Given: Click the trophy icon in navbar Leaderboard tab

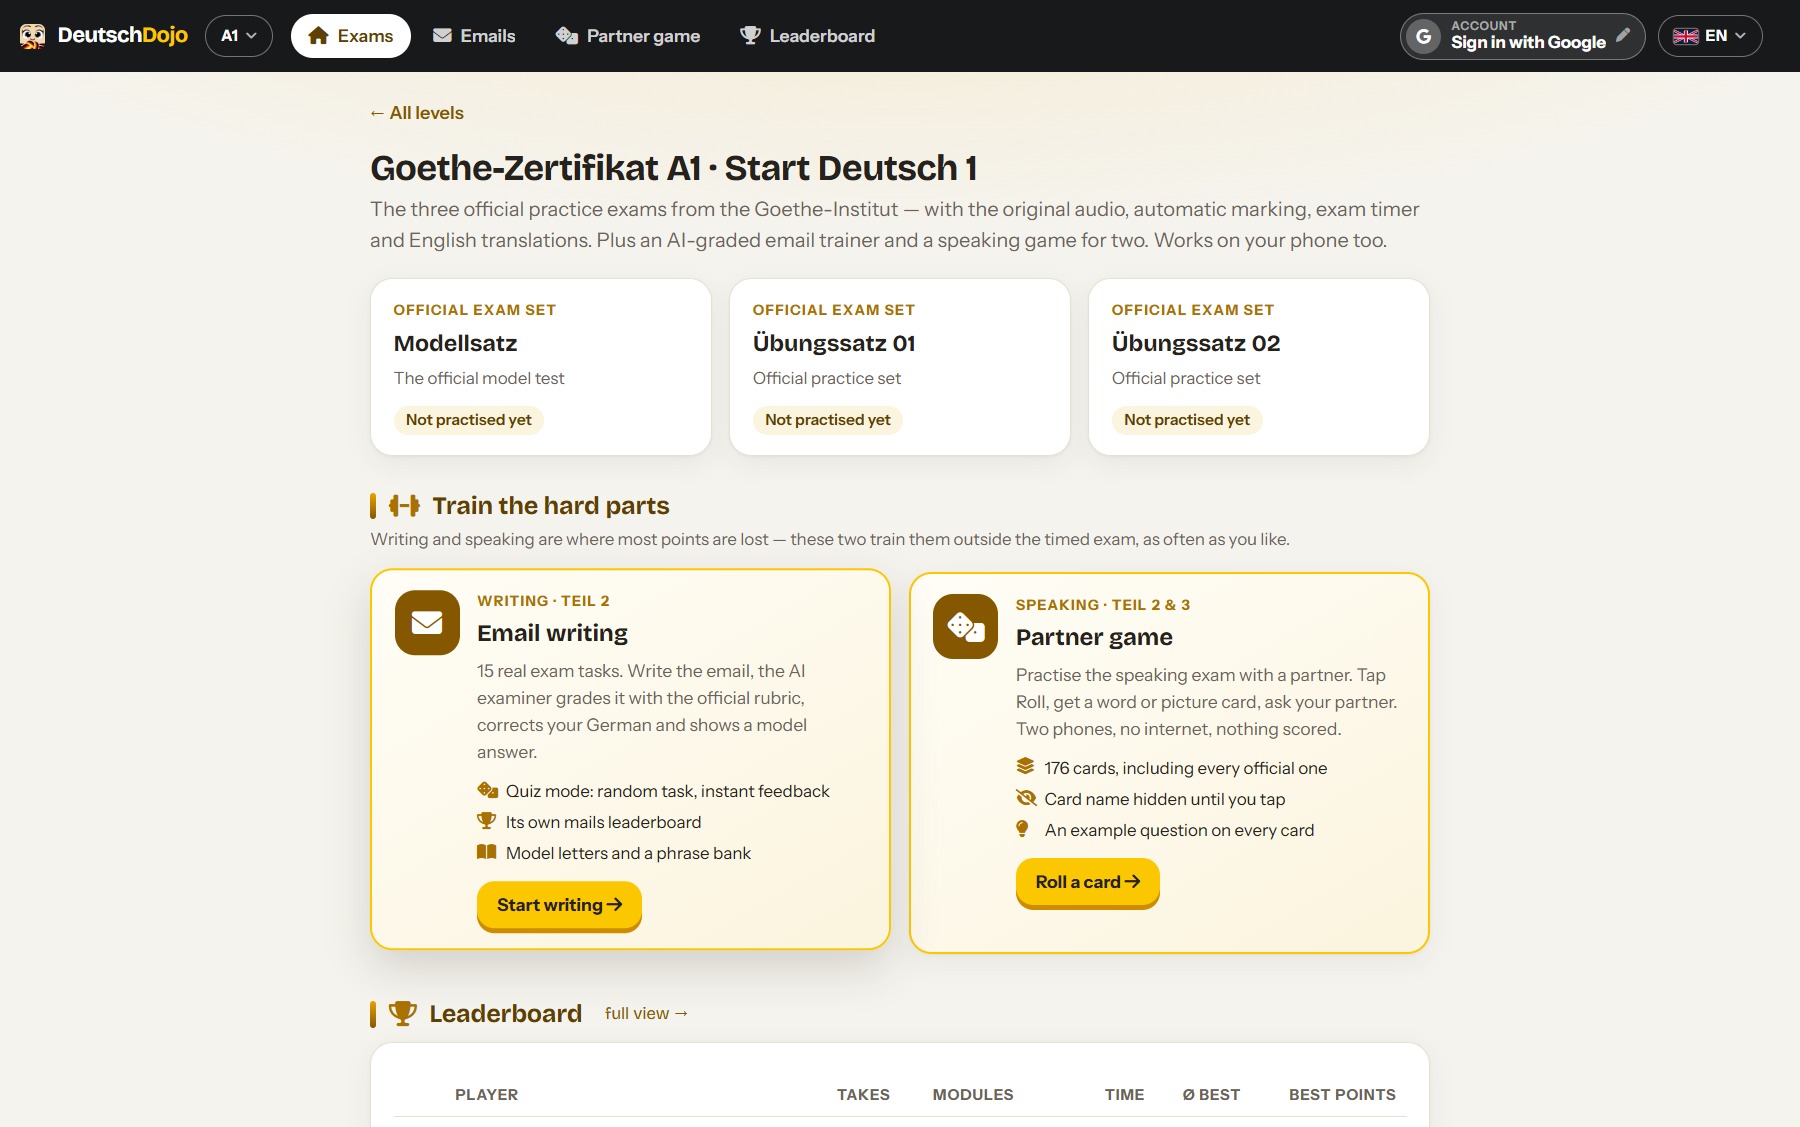Looking at the screenshot, I should coord(750,36).
